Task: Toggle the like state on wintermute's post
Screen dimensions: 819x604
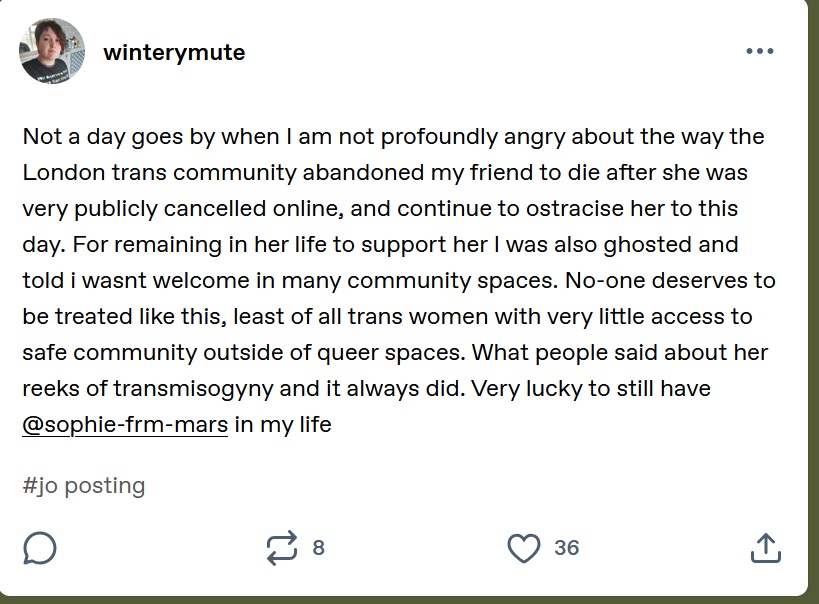Action: pyautogui.click(x=523, y=547)
